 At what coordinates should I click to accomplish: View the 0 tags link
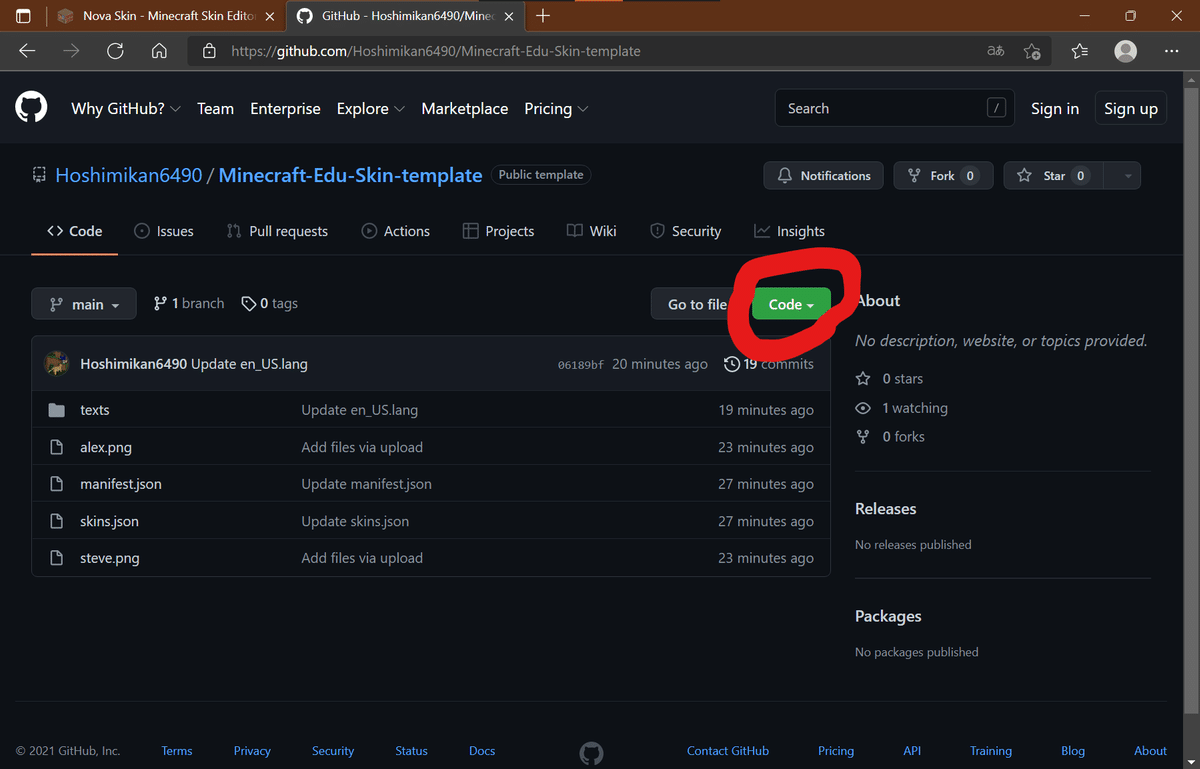tap(270, 304)
